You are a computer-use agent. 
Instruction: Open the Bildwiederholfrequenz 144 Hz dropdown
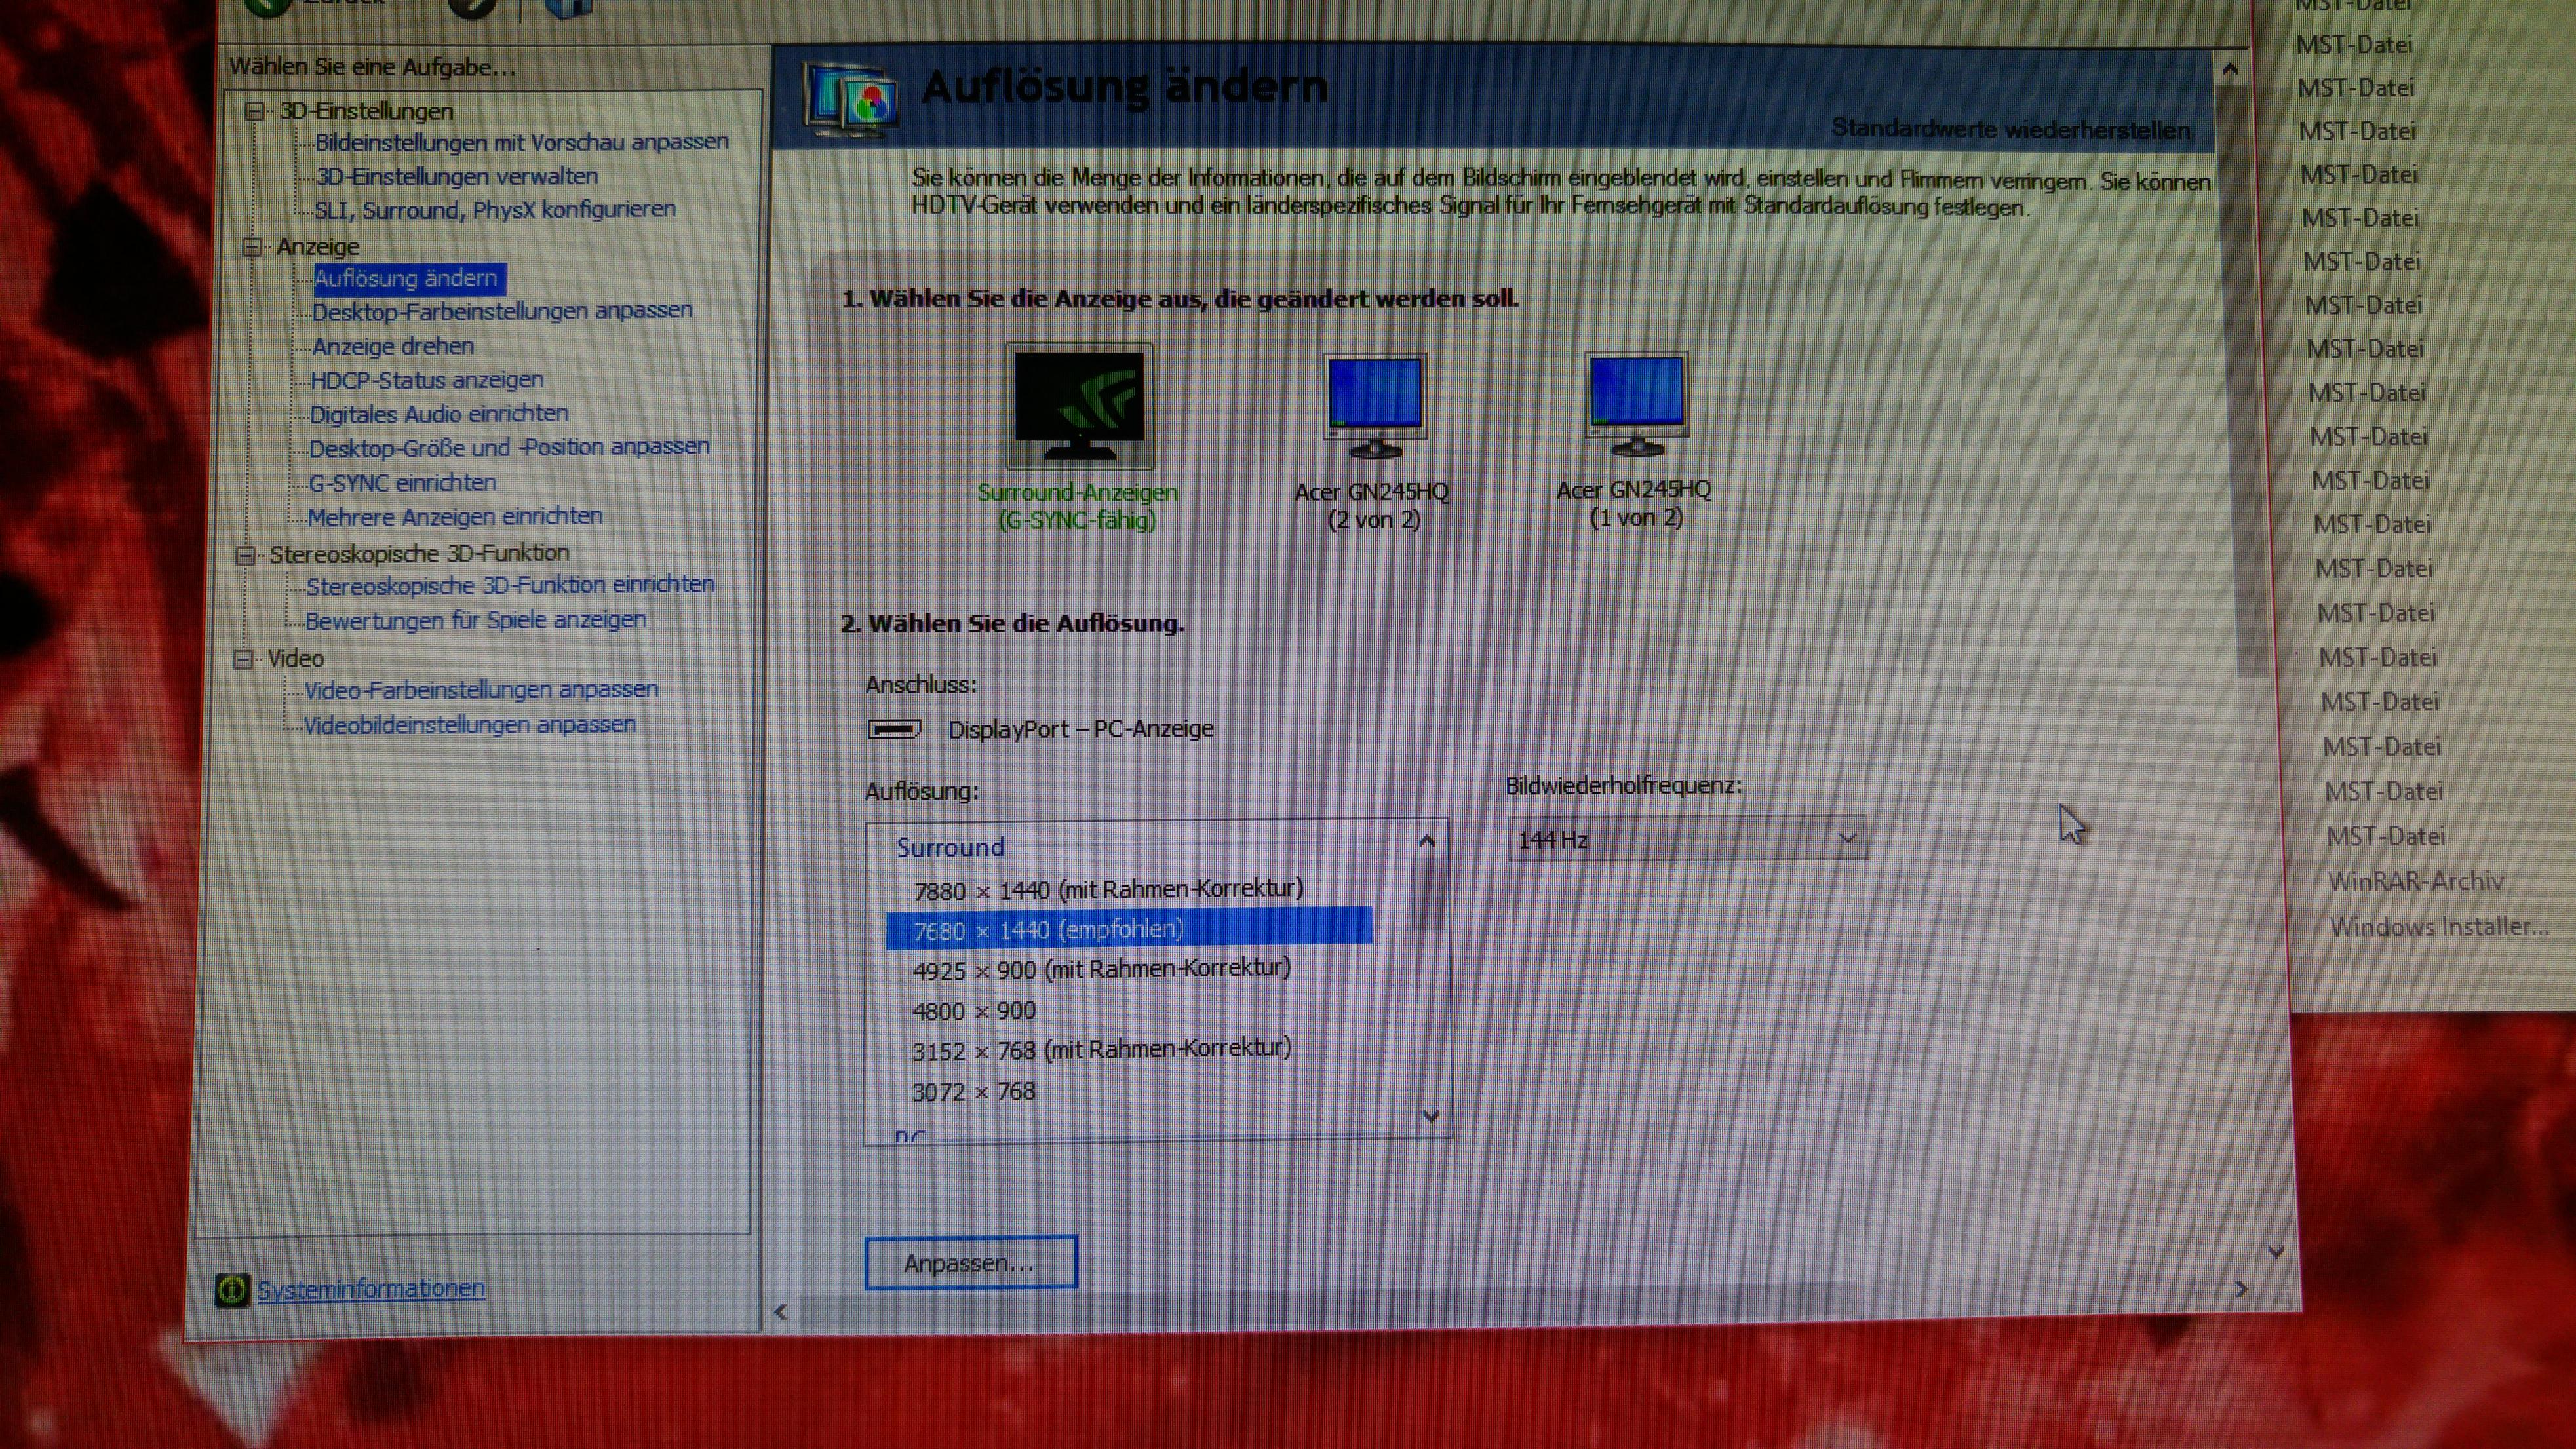pos(1686,838)
